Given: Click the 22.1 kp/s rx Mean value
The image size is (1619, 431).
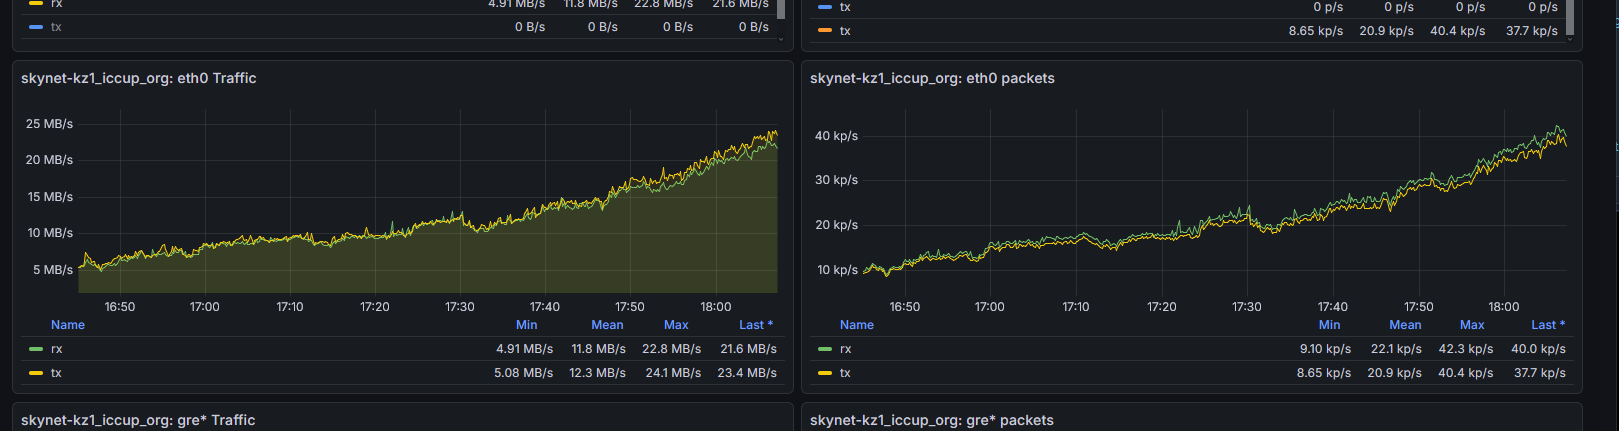Looking at the screenshot, I should [1396, 349].
